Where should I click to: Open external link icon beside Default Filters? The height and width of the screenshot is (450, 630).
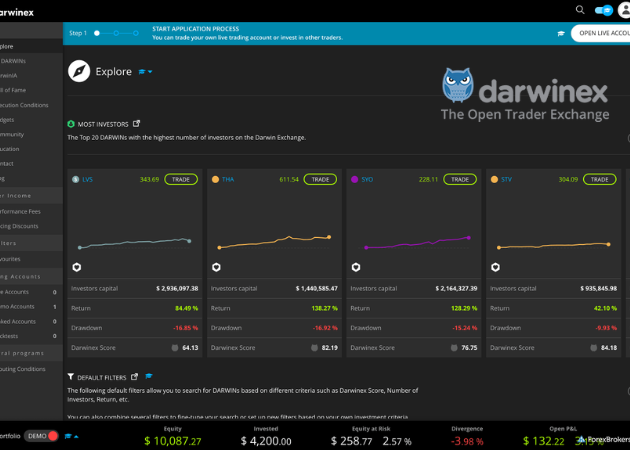[x=134, y=376]
